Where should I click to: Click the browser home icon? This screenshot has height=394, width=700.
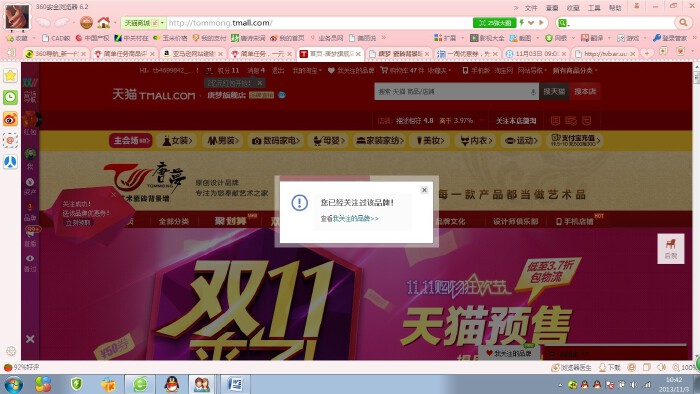pyautogui.click(x=104, y=22)
